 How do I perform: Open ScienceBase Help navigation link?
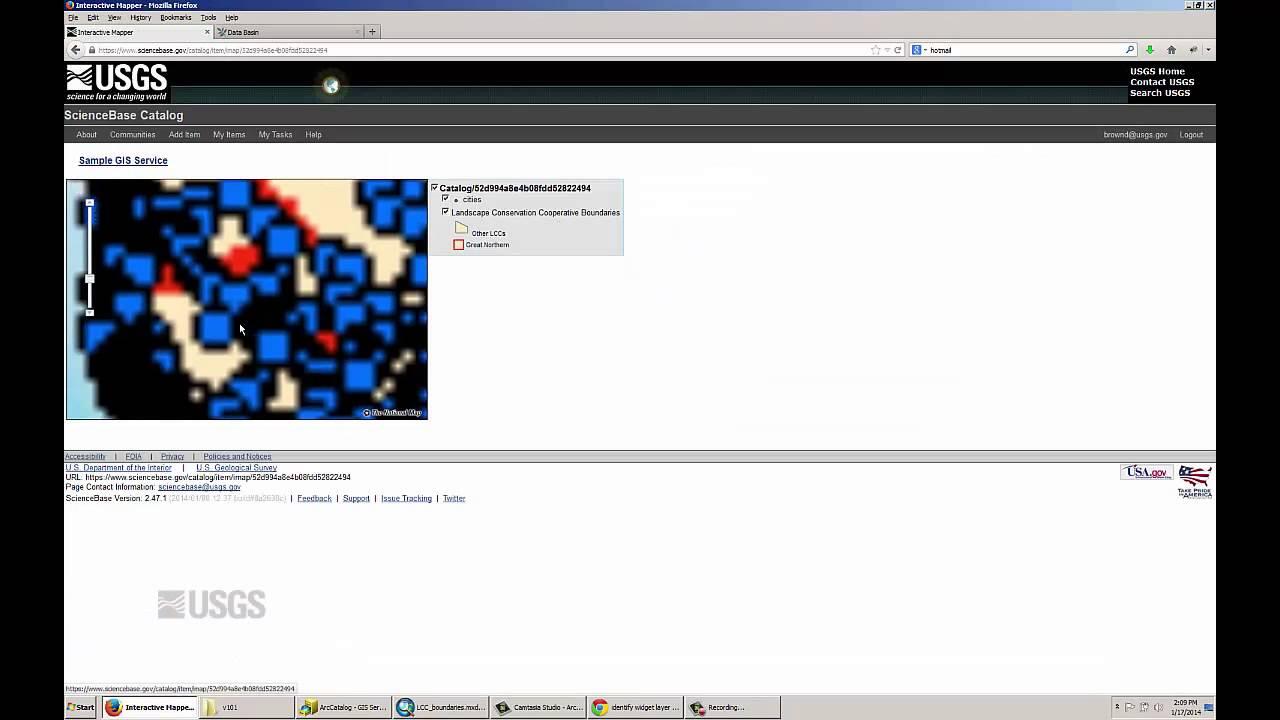tap(313, 134)
